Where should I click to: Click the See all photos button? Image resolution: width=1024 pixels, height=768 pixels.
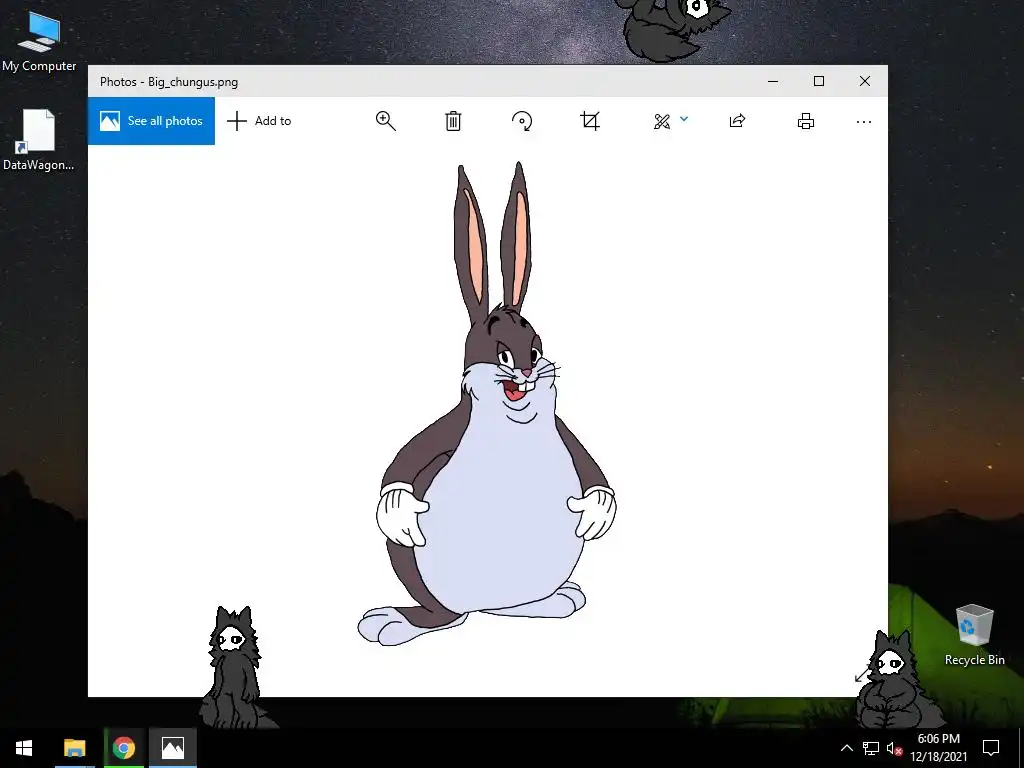[151, 121]
